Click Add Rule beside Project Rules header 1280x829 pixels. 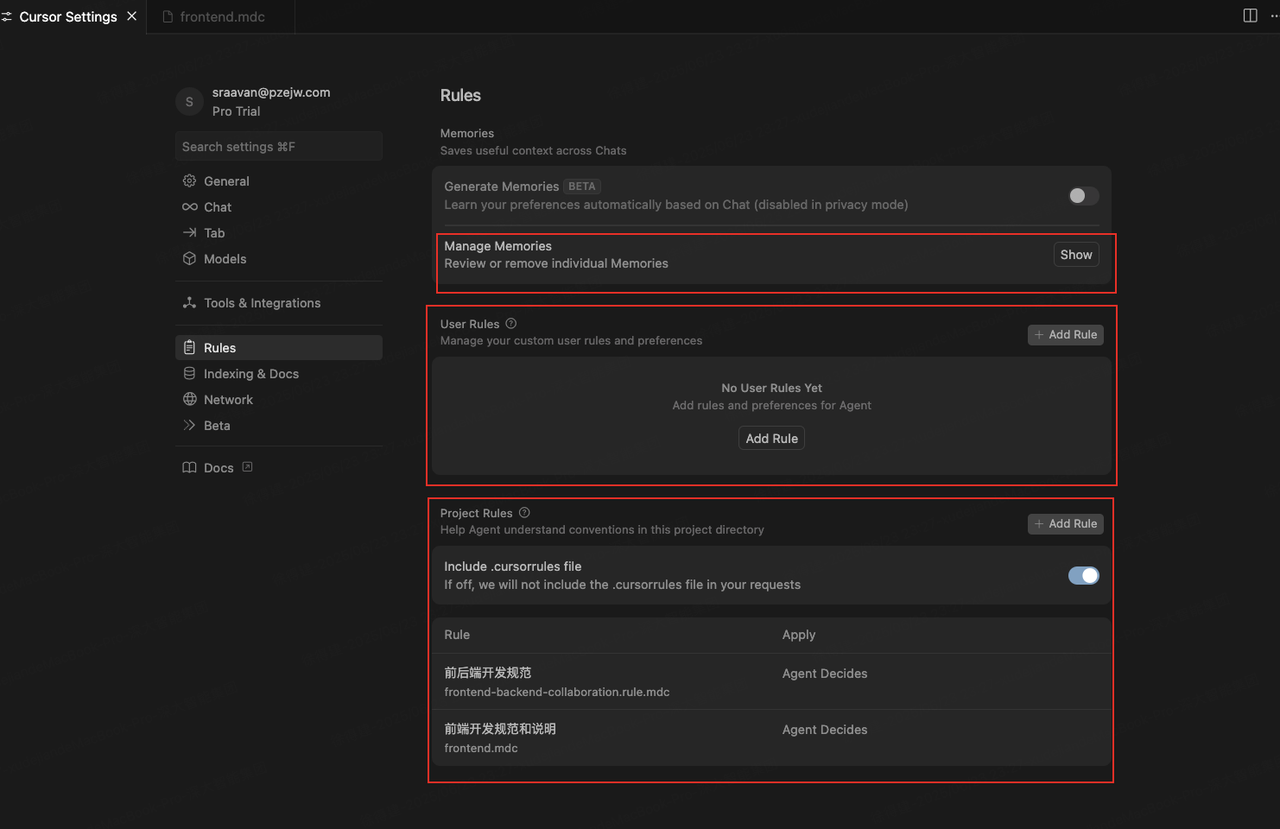click(1066, 524)
